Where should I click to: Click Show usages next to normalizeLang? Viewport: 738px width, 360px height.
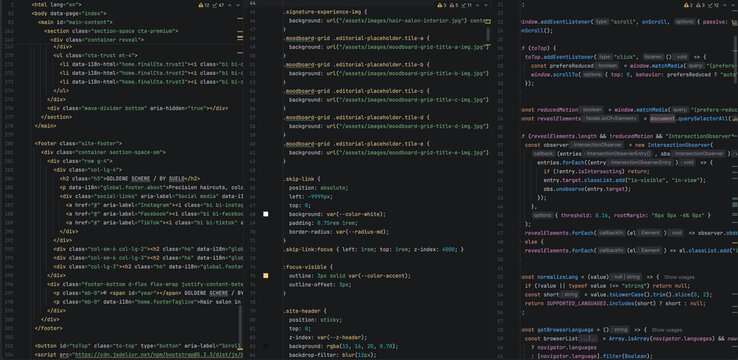[679, 277]
